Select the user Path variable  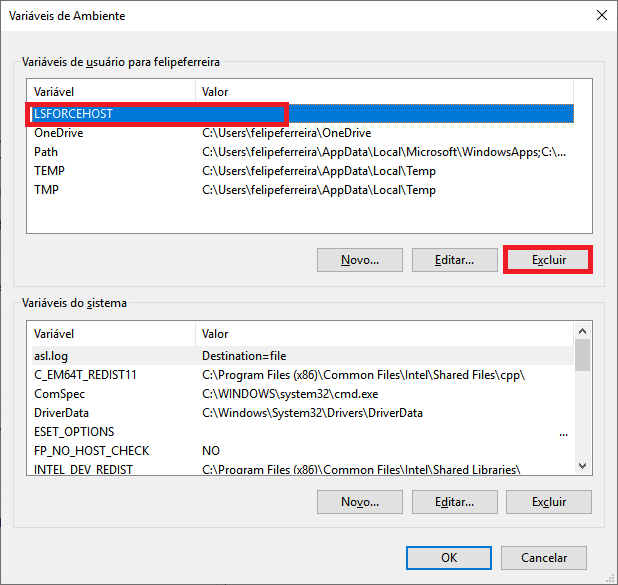tap(302, 152)
